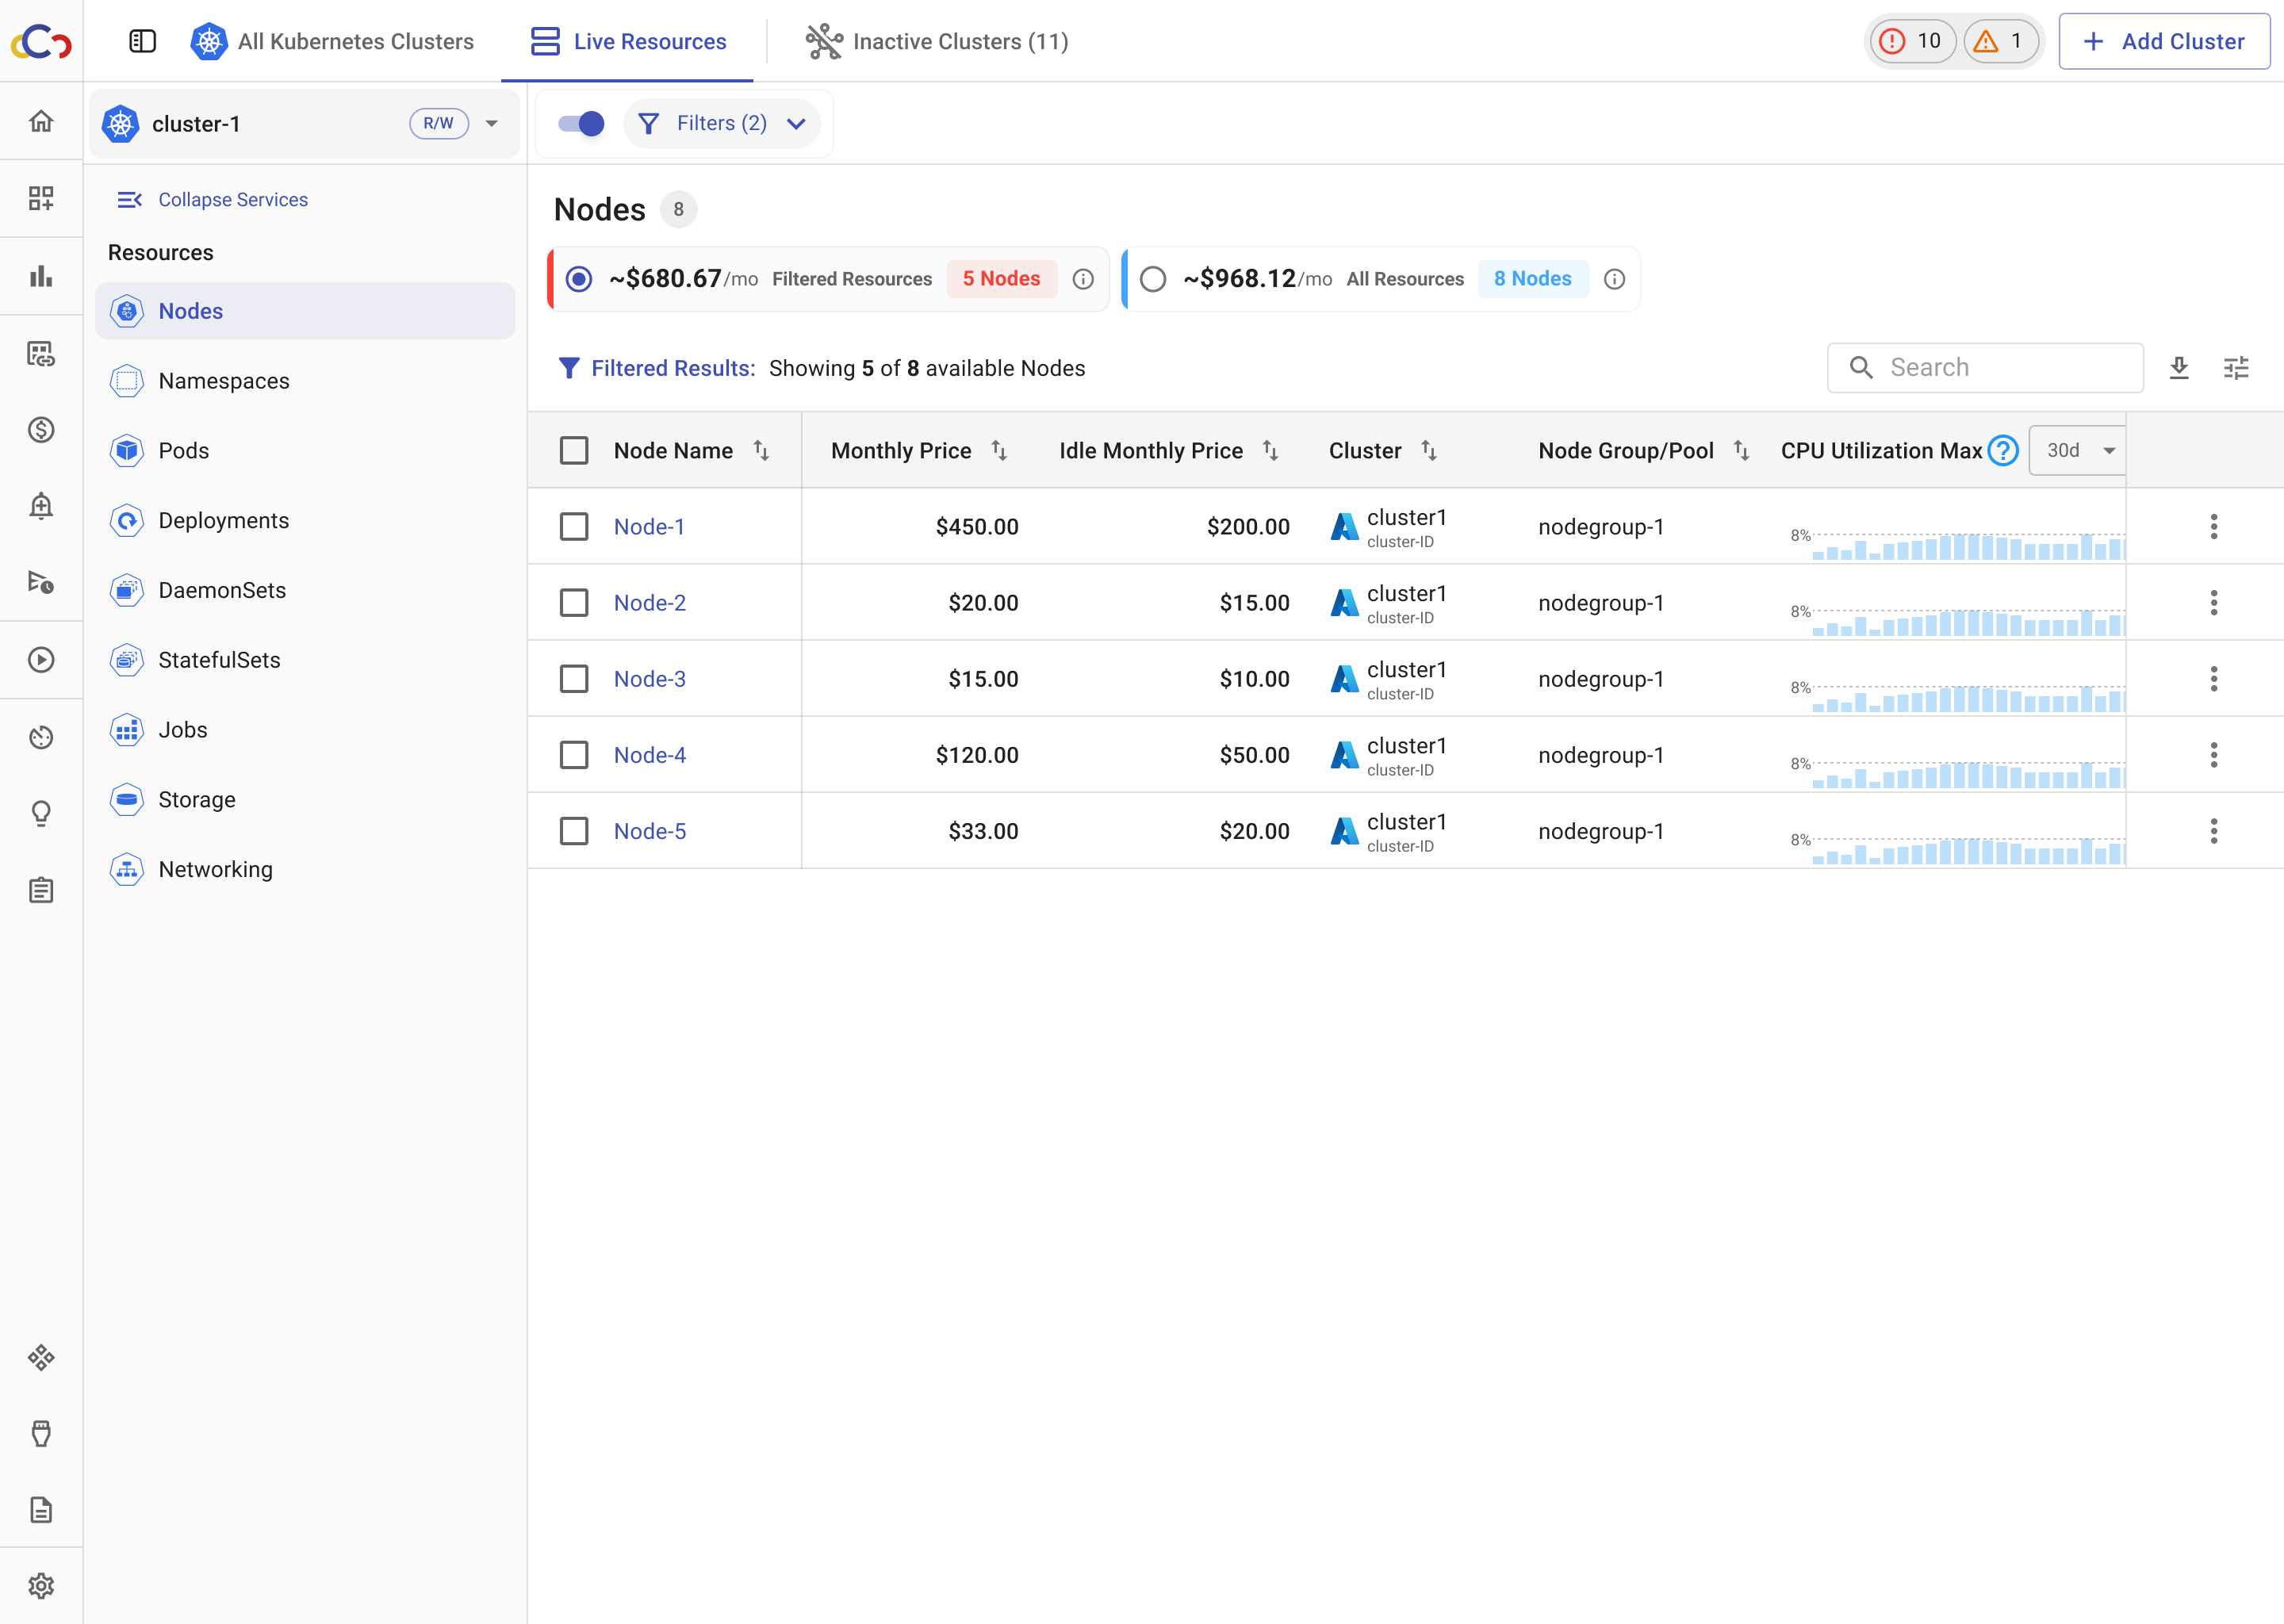
Task: Click the download icon beside Search
Action: pyautogui.click(x=2178, y=368)
